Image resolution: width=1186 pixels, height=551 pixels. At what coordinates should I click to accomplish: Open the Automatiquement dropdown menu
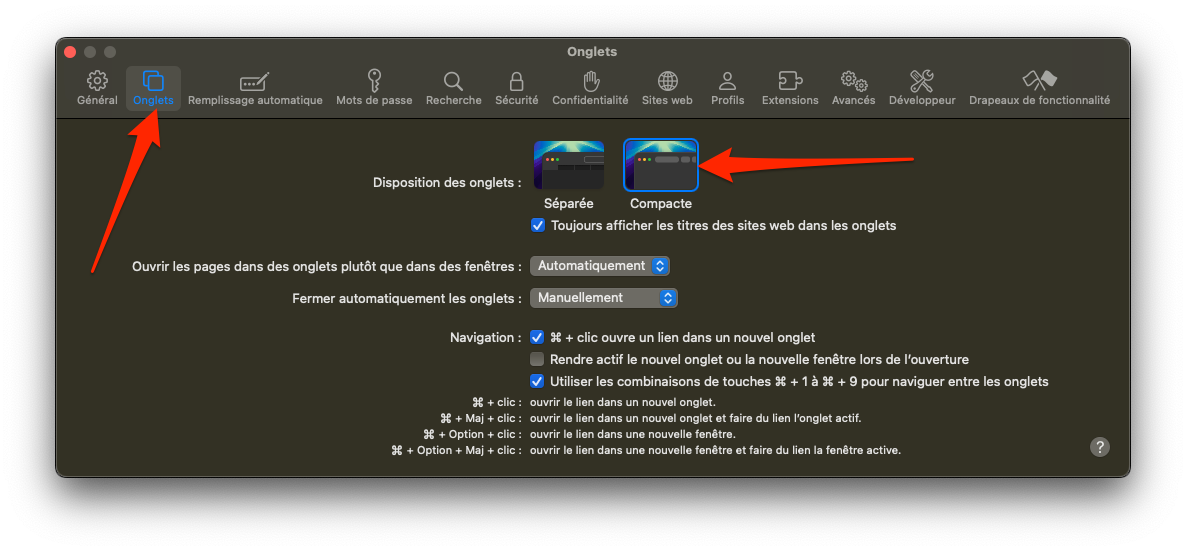point(600,266)
